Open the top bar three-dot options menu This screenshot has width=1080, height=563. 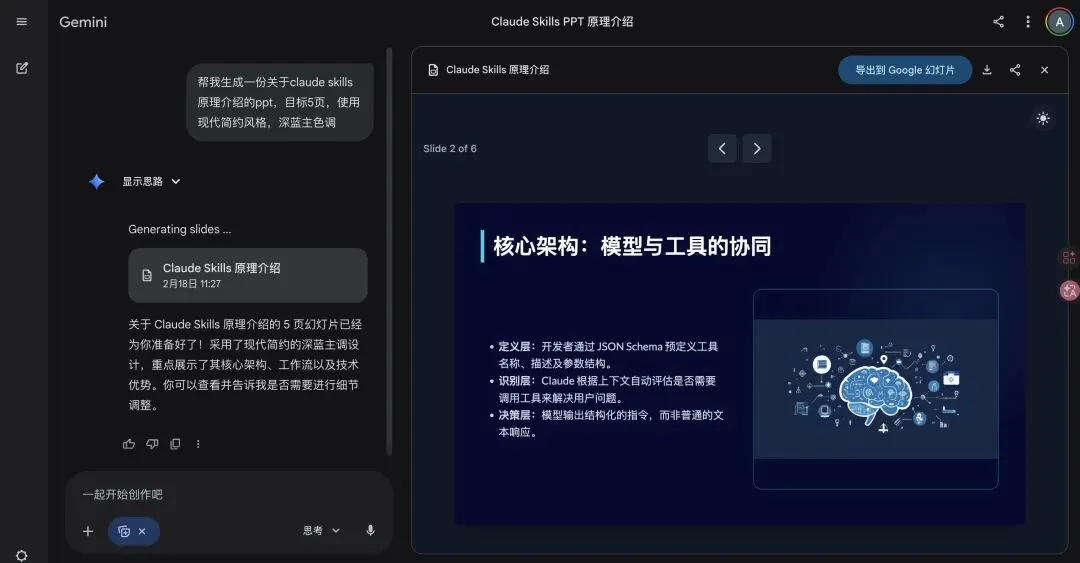[1028, 22]
